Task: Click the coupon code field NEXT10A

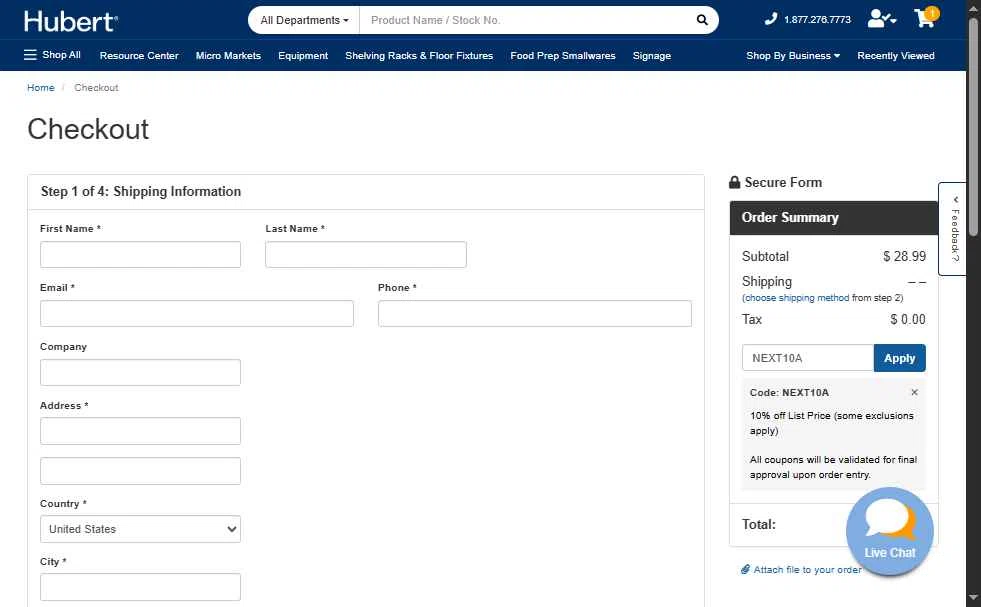Action: click(x=808, y=358)
